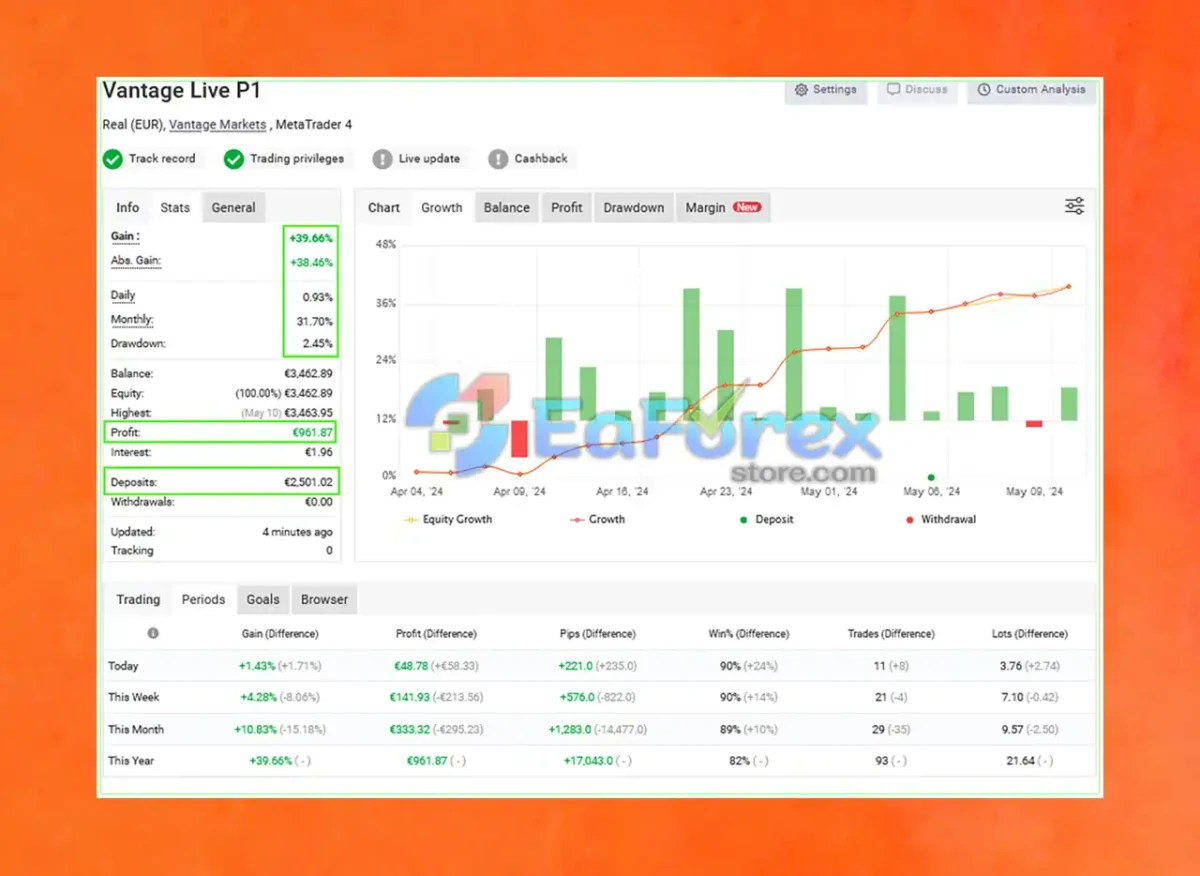
Task: Select the Chart tab
Action: 384,207
